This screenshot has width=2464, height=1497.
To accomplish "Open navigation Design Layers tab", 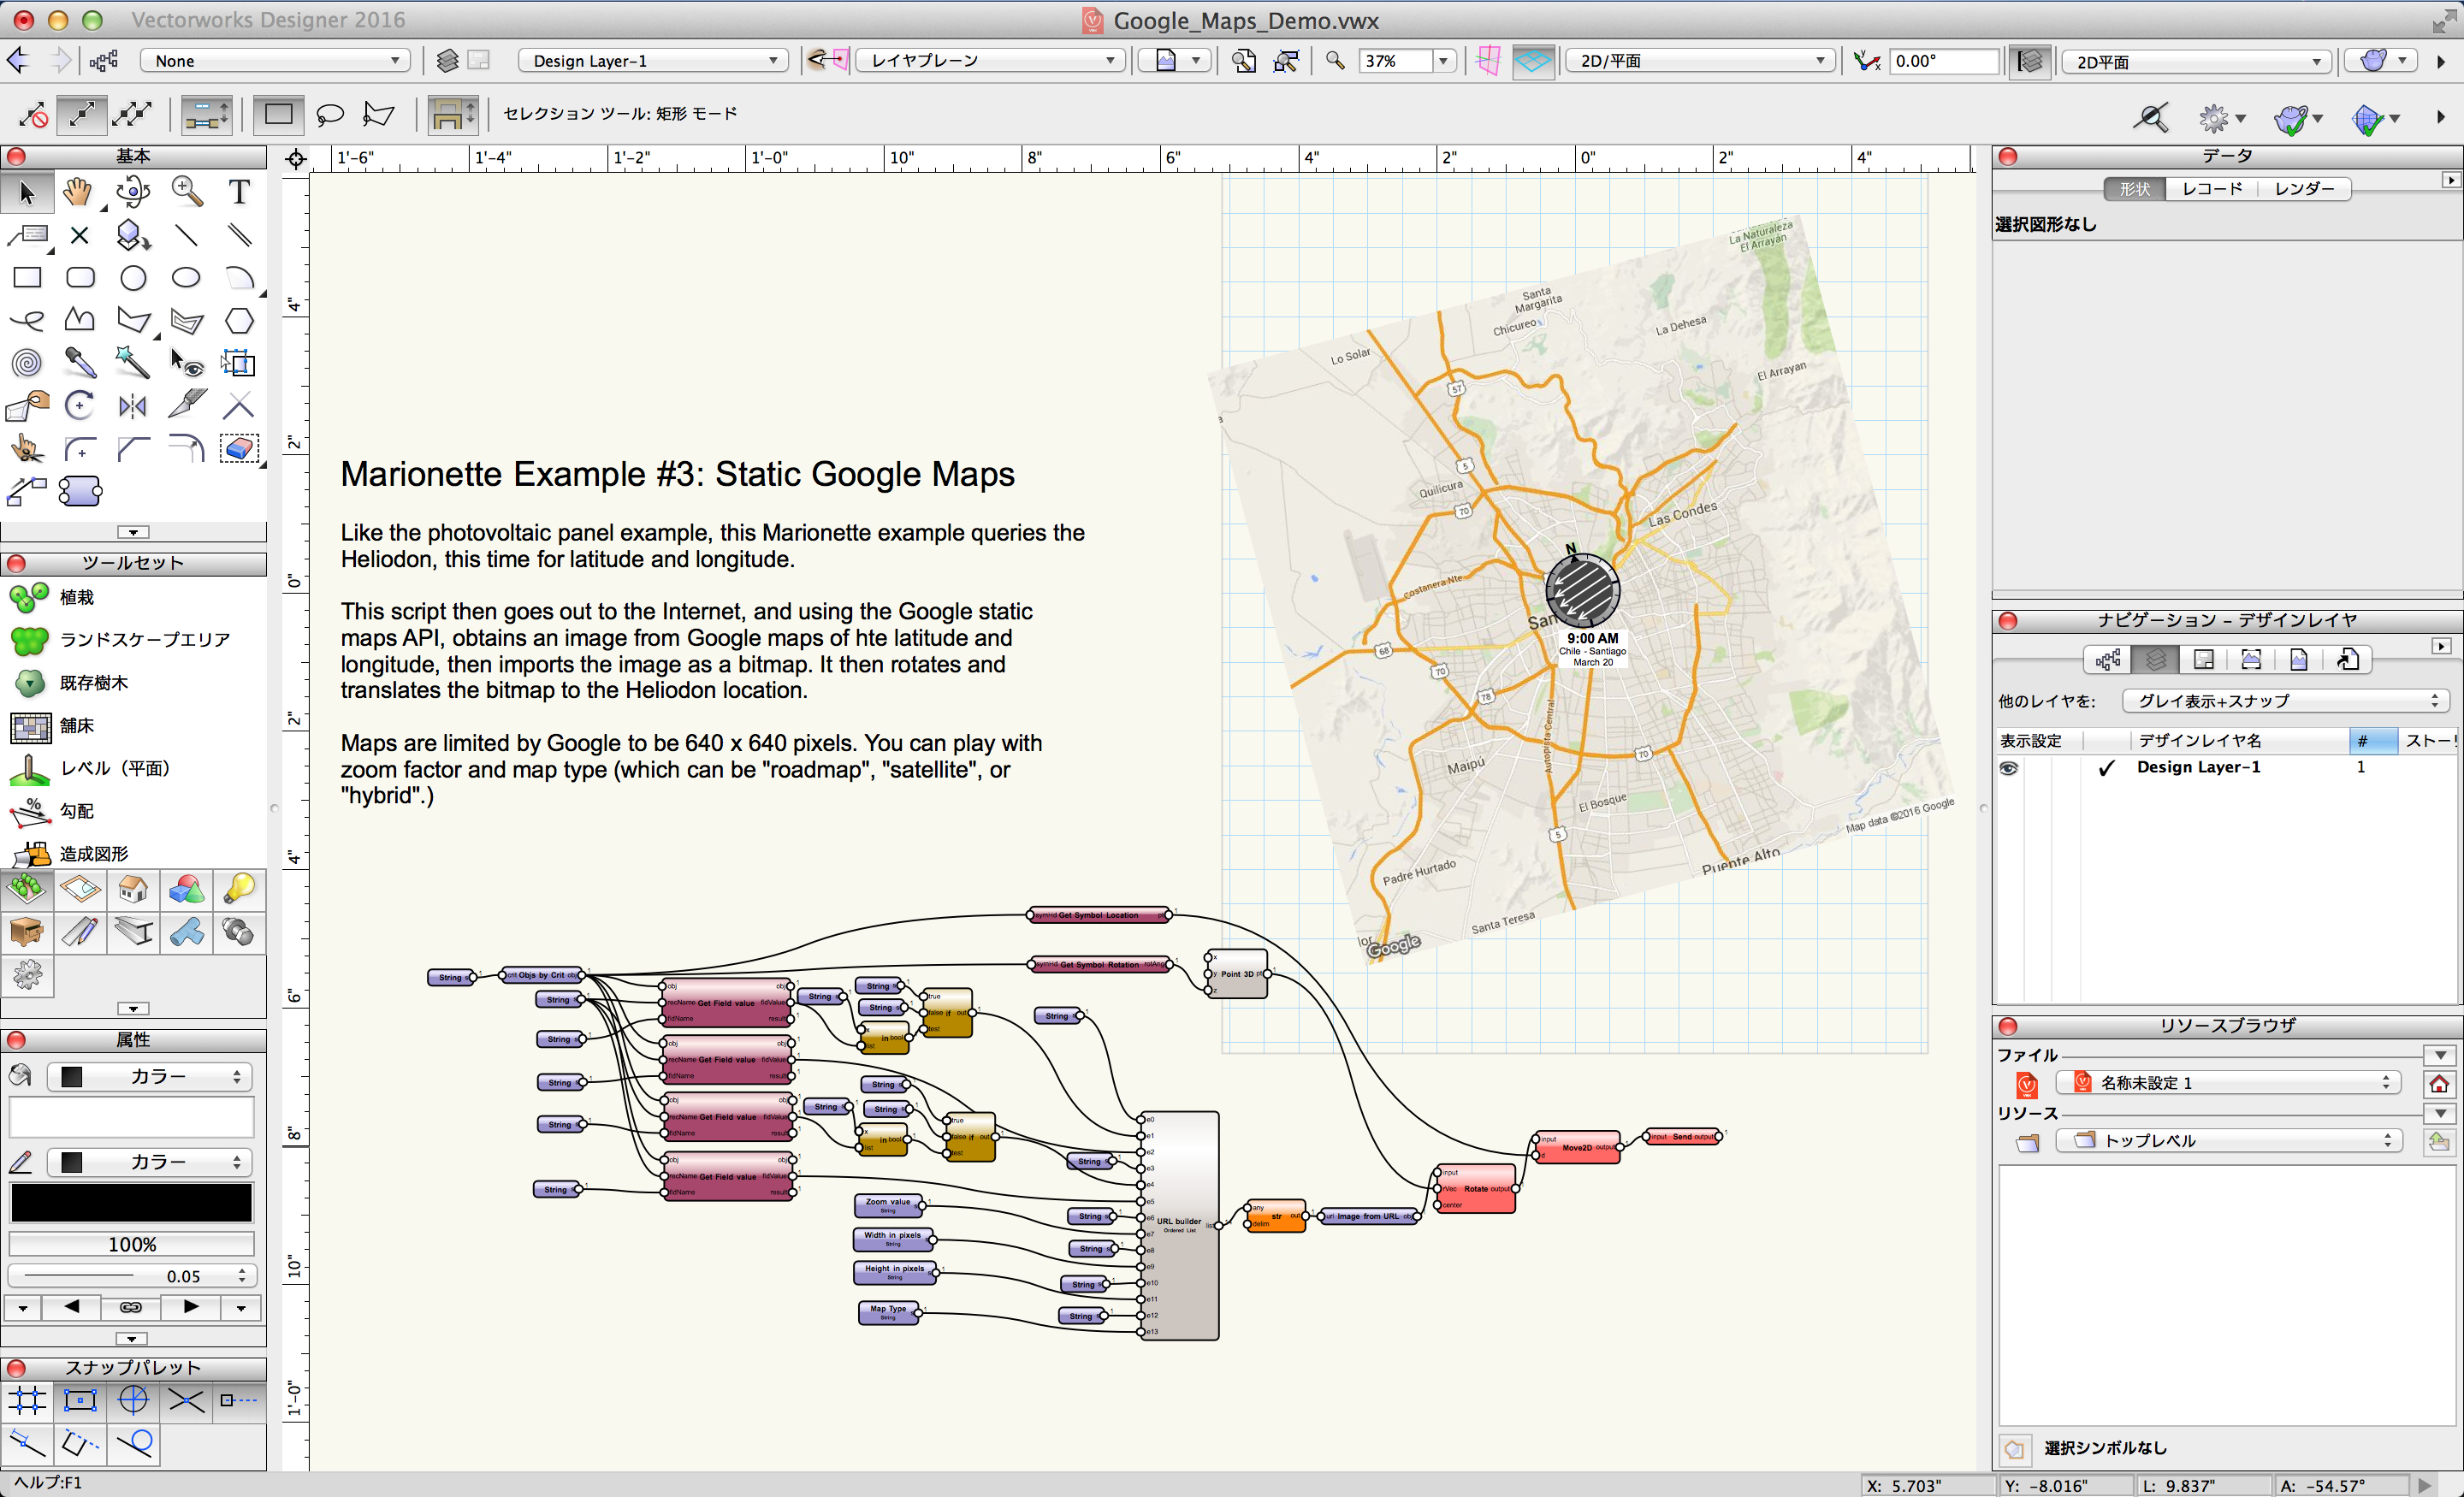I will point(2155,660).
